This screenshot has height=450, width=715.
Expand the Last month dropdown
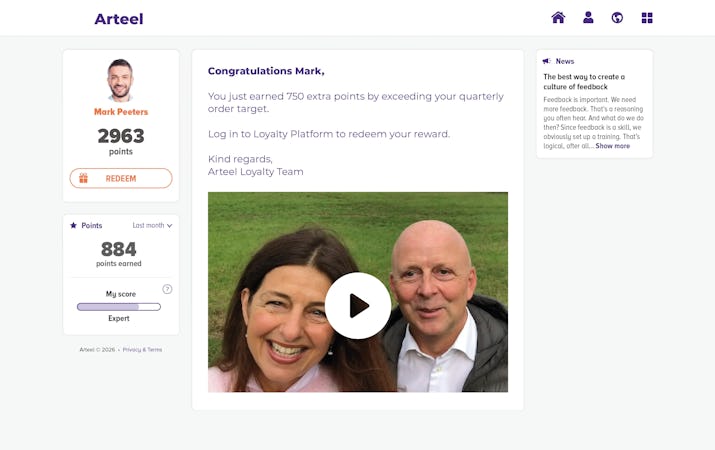(152, 225)
